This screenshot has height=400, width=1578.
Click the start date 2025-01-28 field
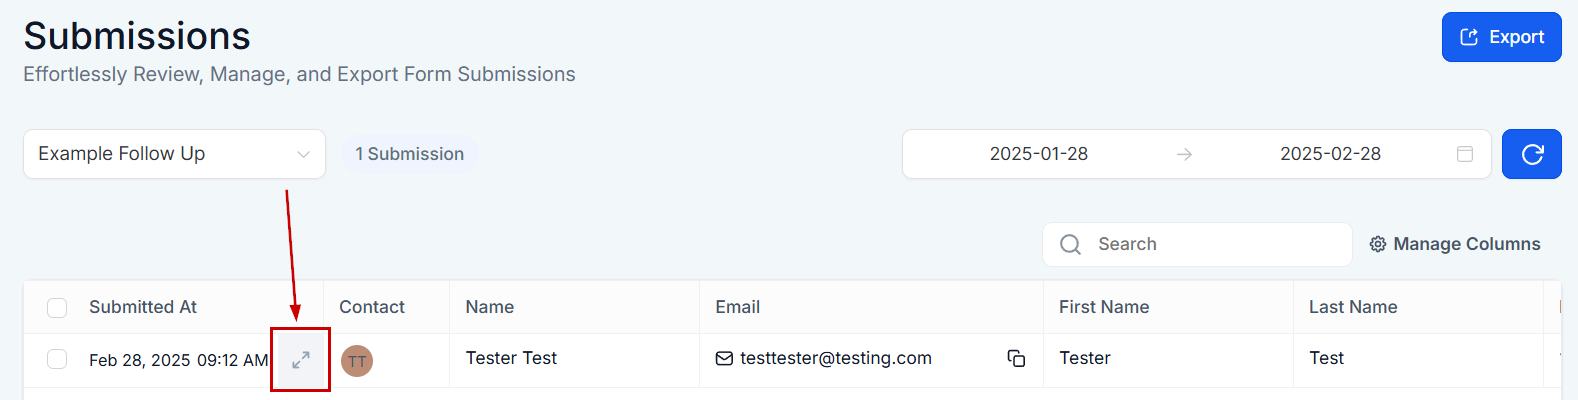coord(1039,154)
